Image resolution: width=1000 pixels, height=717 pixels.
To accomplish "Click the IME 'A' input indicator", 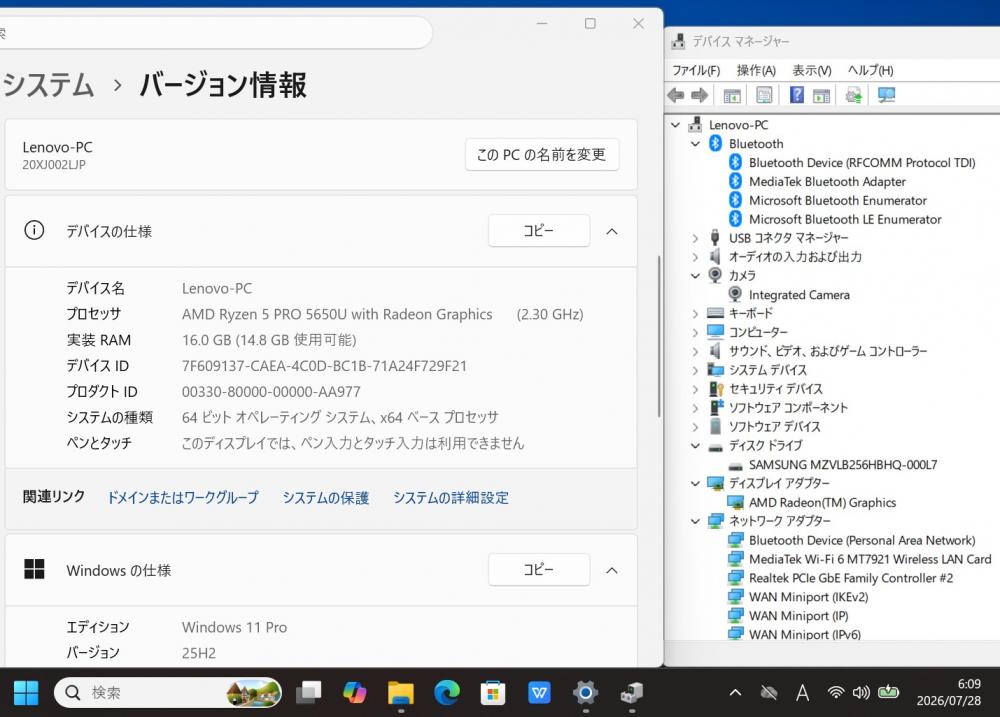I will tap(802, 693).
